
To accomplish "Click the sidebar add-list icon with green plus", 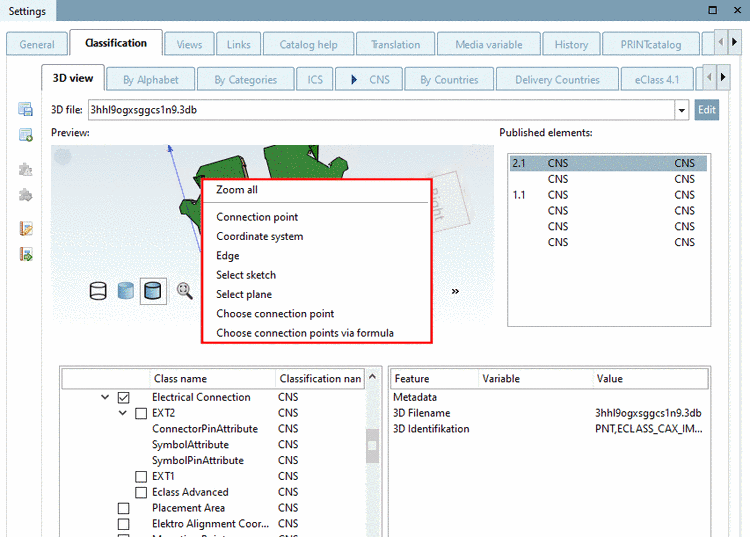I will coord(25,135).
